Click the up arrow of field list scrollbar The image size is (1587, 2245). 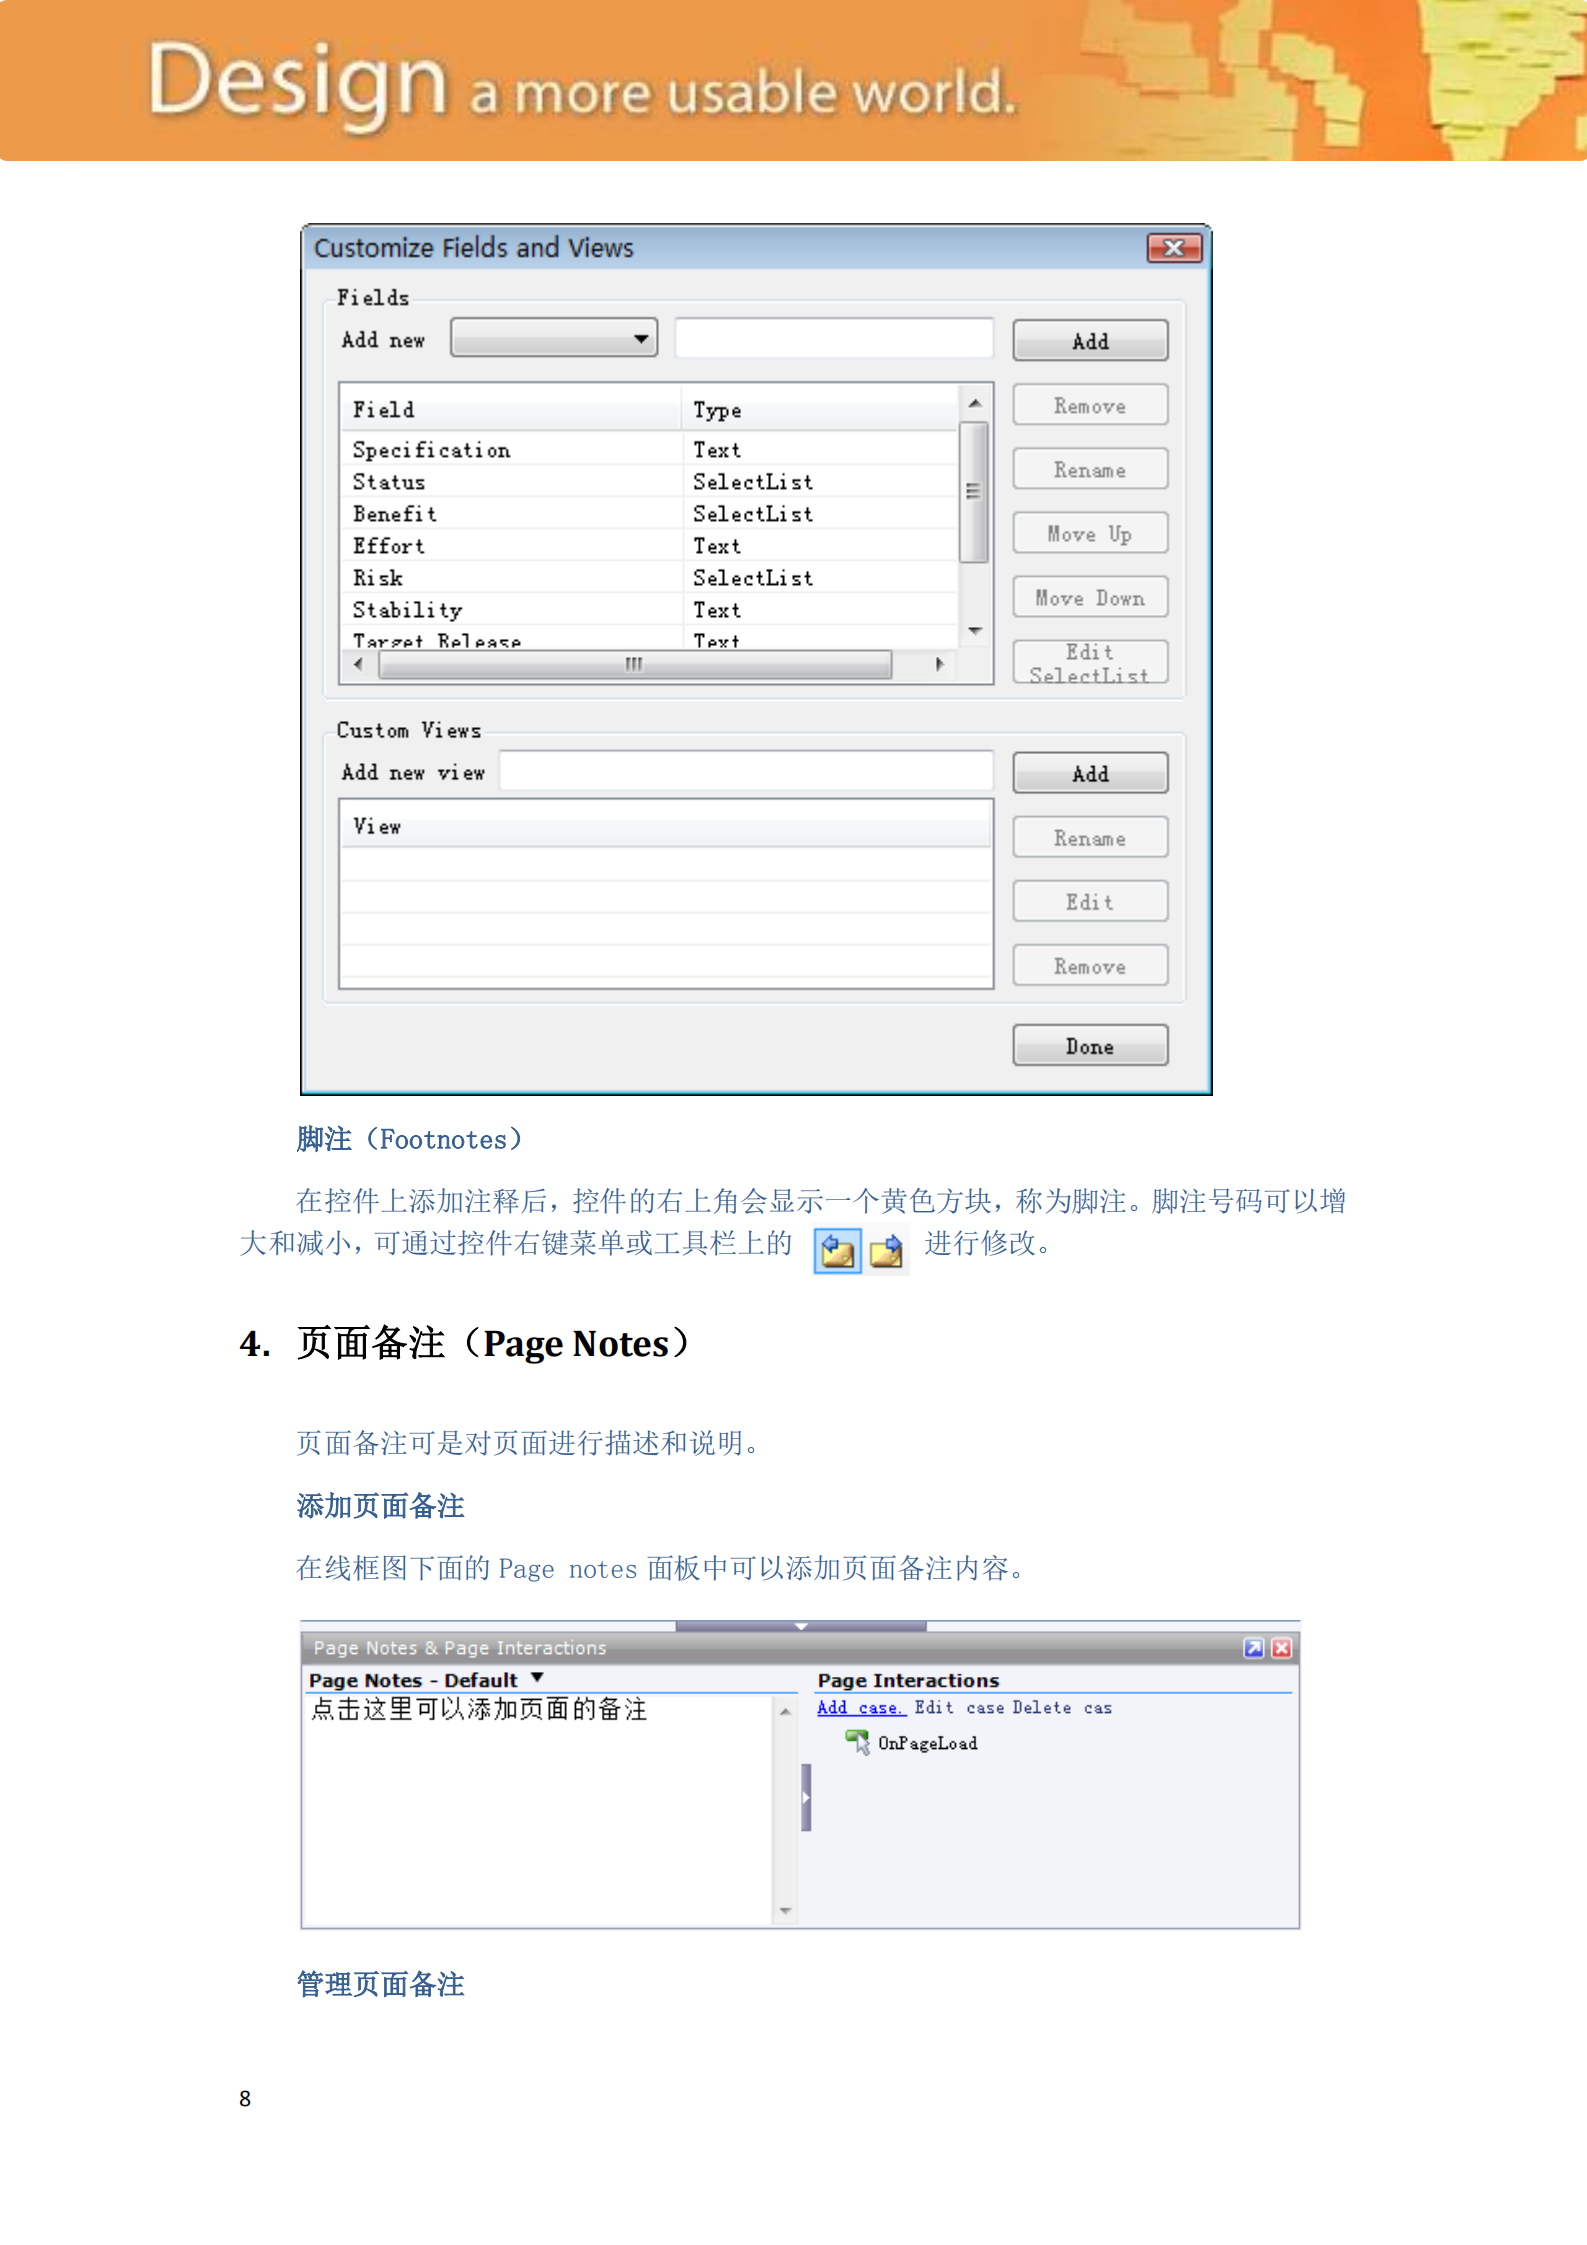[974, 402]
